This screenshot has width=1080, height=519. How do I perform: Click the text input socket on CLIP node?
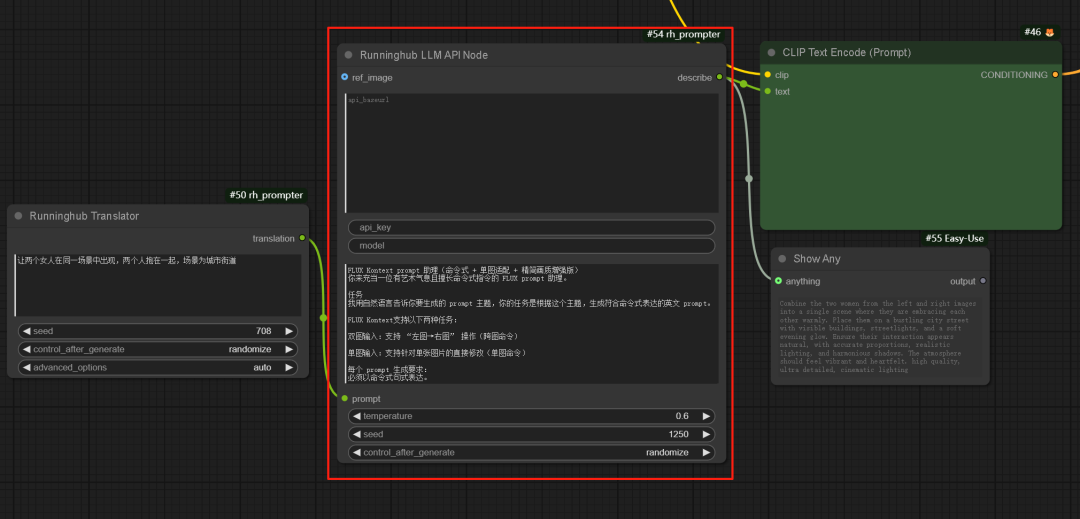767,91
